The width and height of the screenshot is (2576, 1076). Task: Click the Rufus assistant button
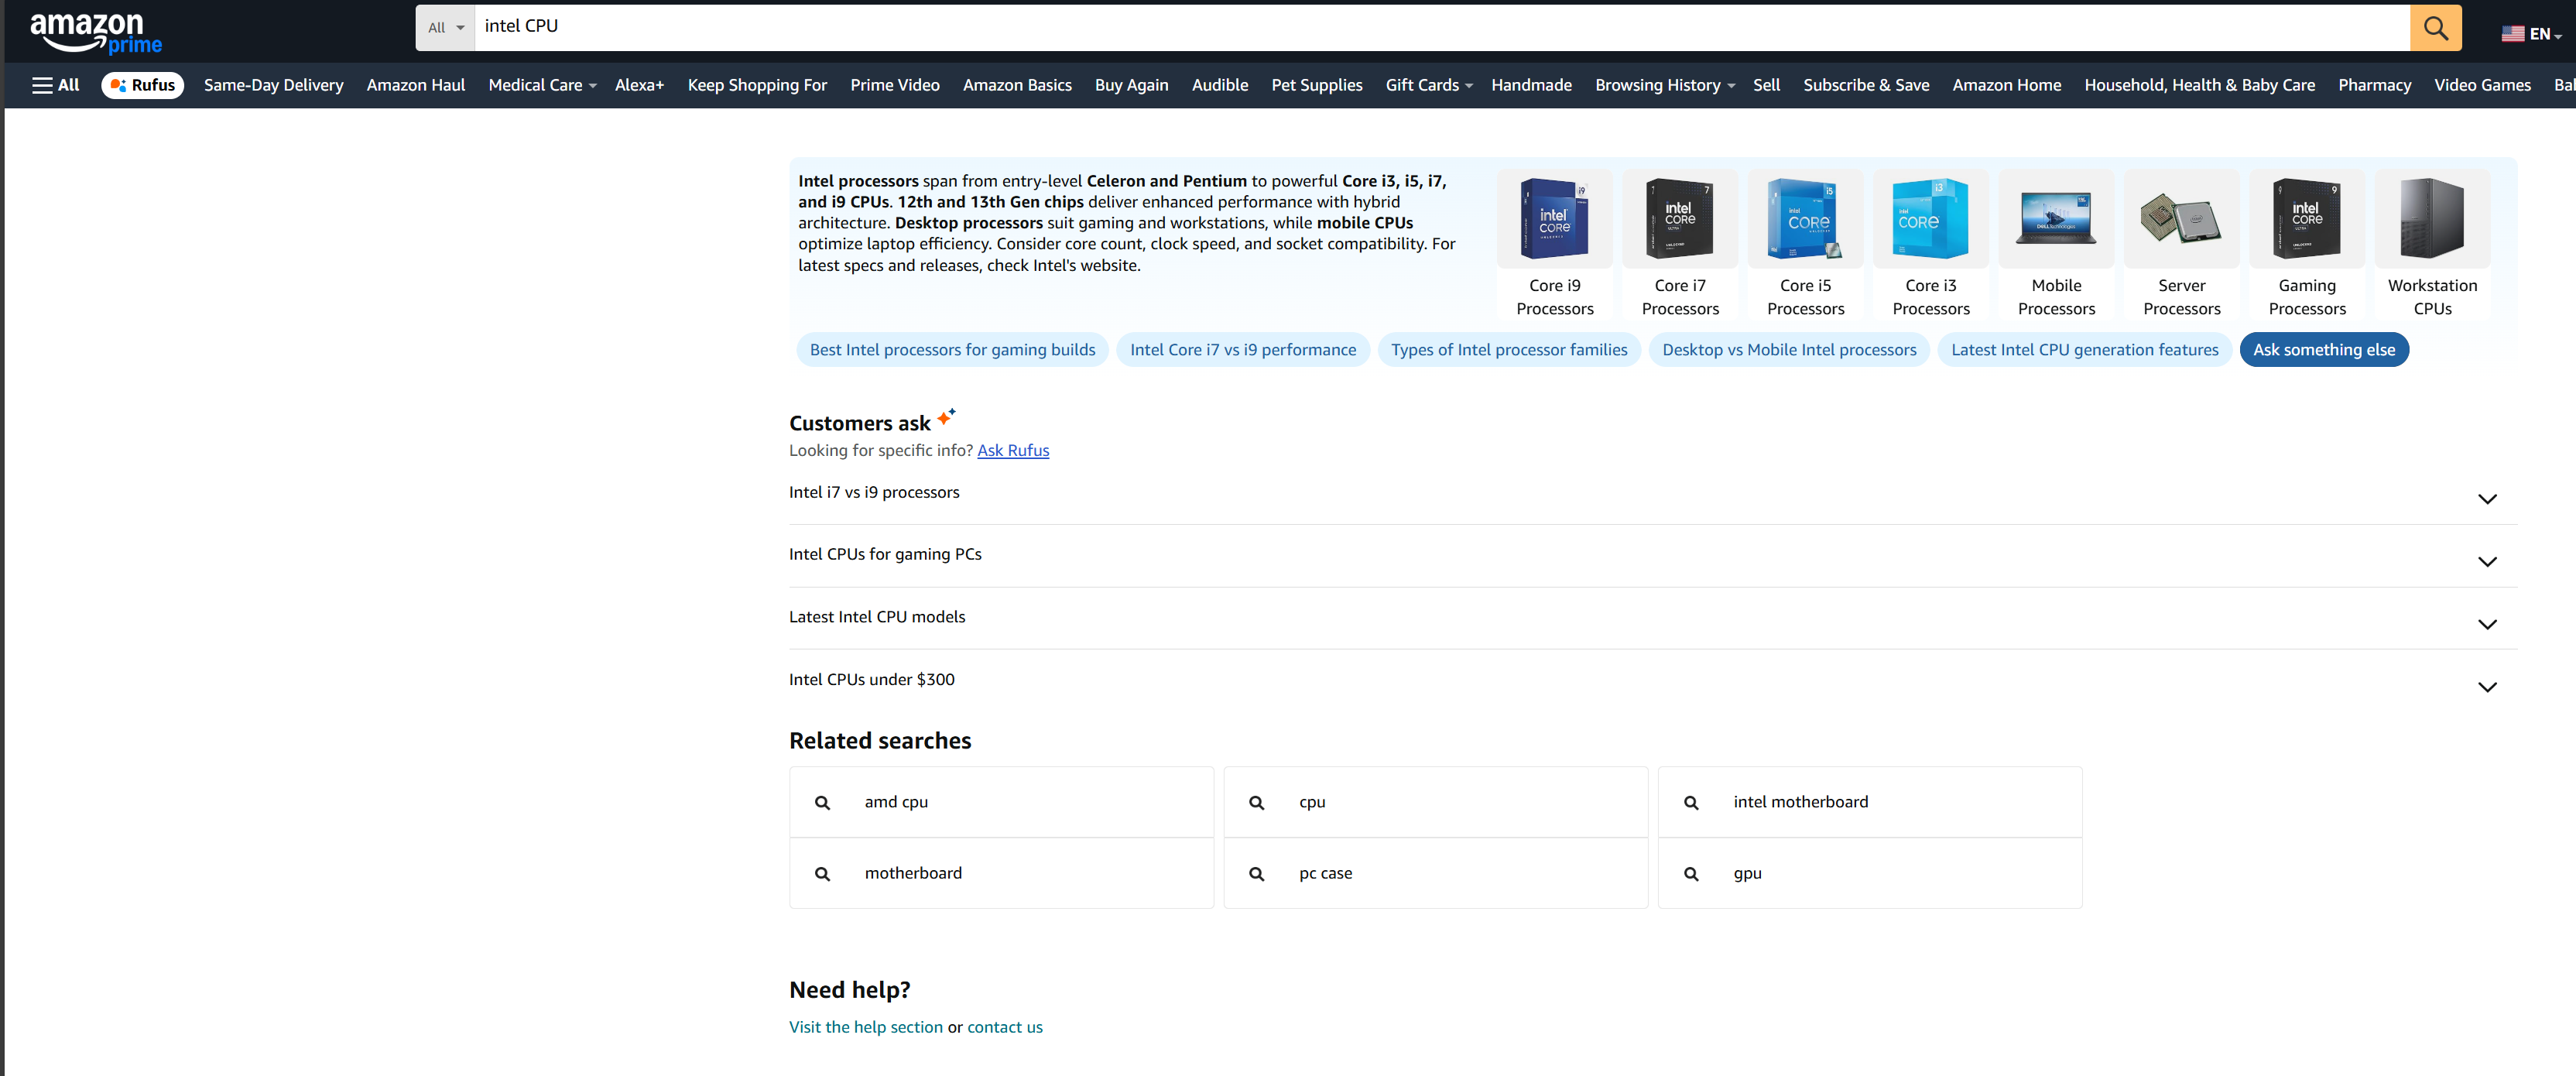point(143,85)
